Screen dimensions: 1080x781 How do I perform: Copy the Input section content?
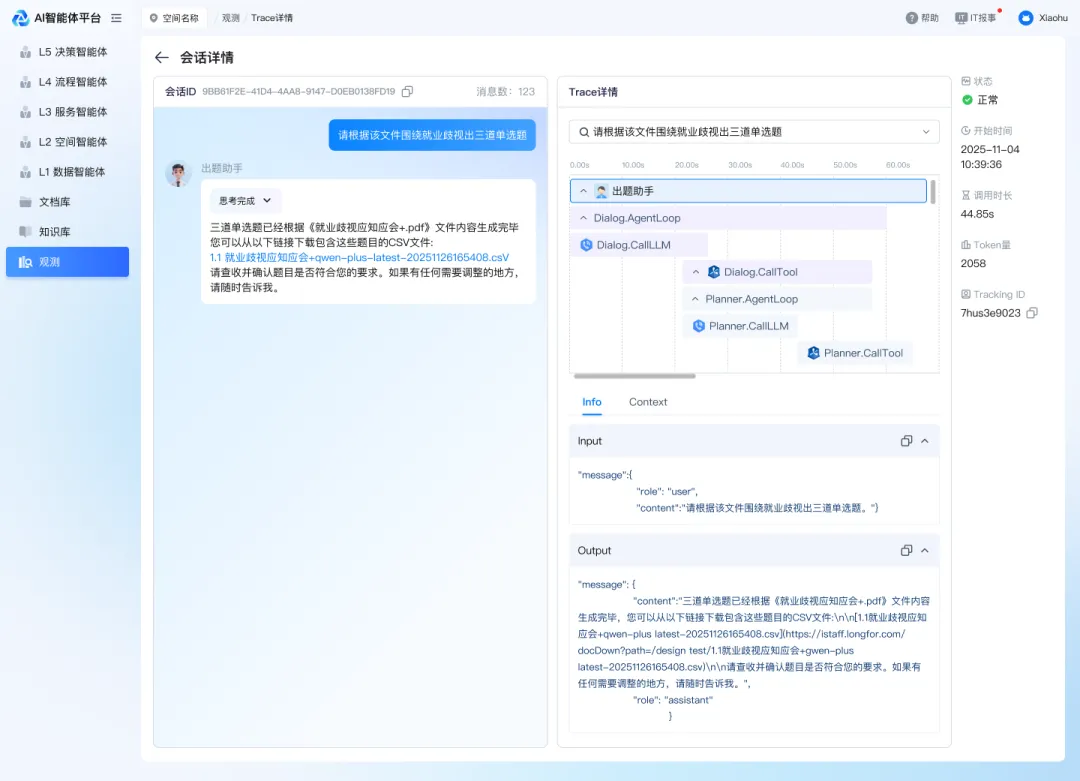pyautogui.click(x=906, y=441)
